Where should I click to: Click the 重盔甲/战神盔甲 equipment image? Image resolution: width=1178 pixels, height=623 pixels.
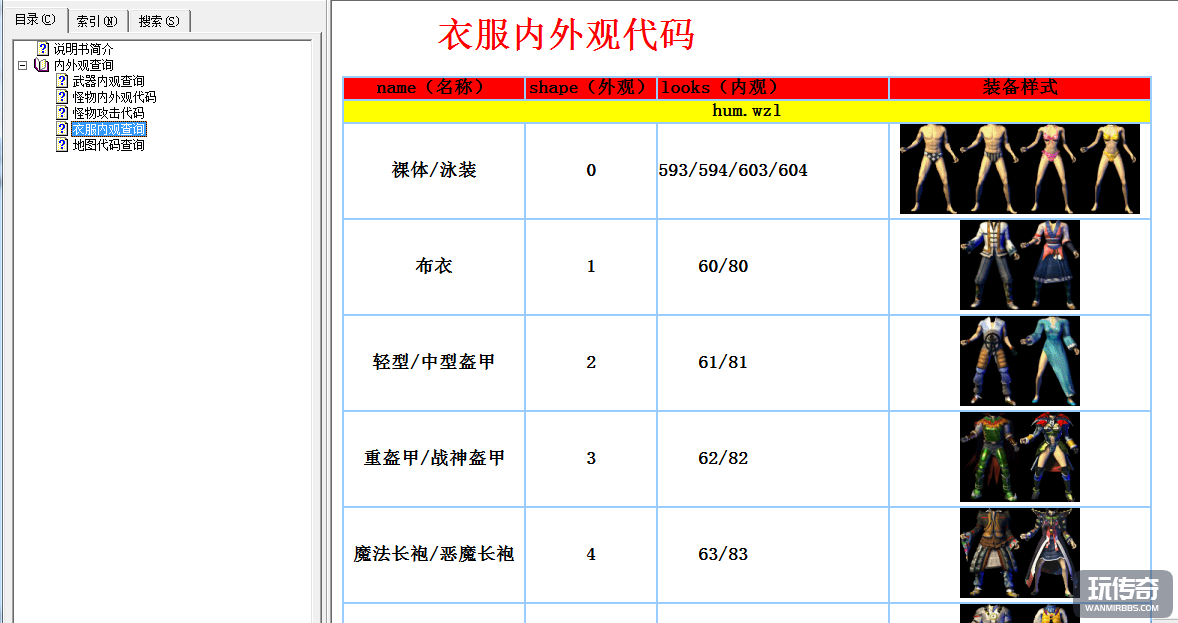[1019, 457]
